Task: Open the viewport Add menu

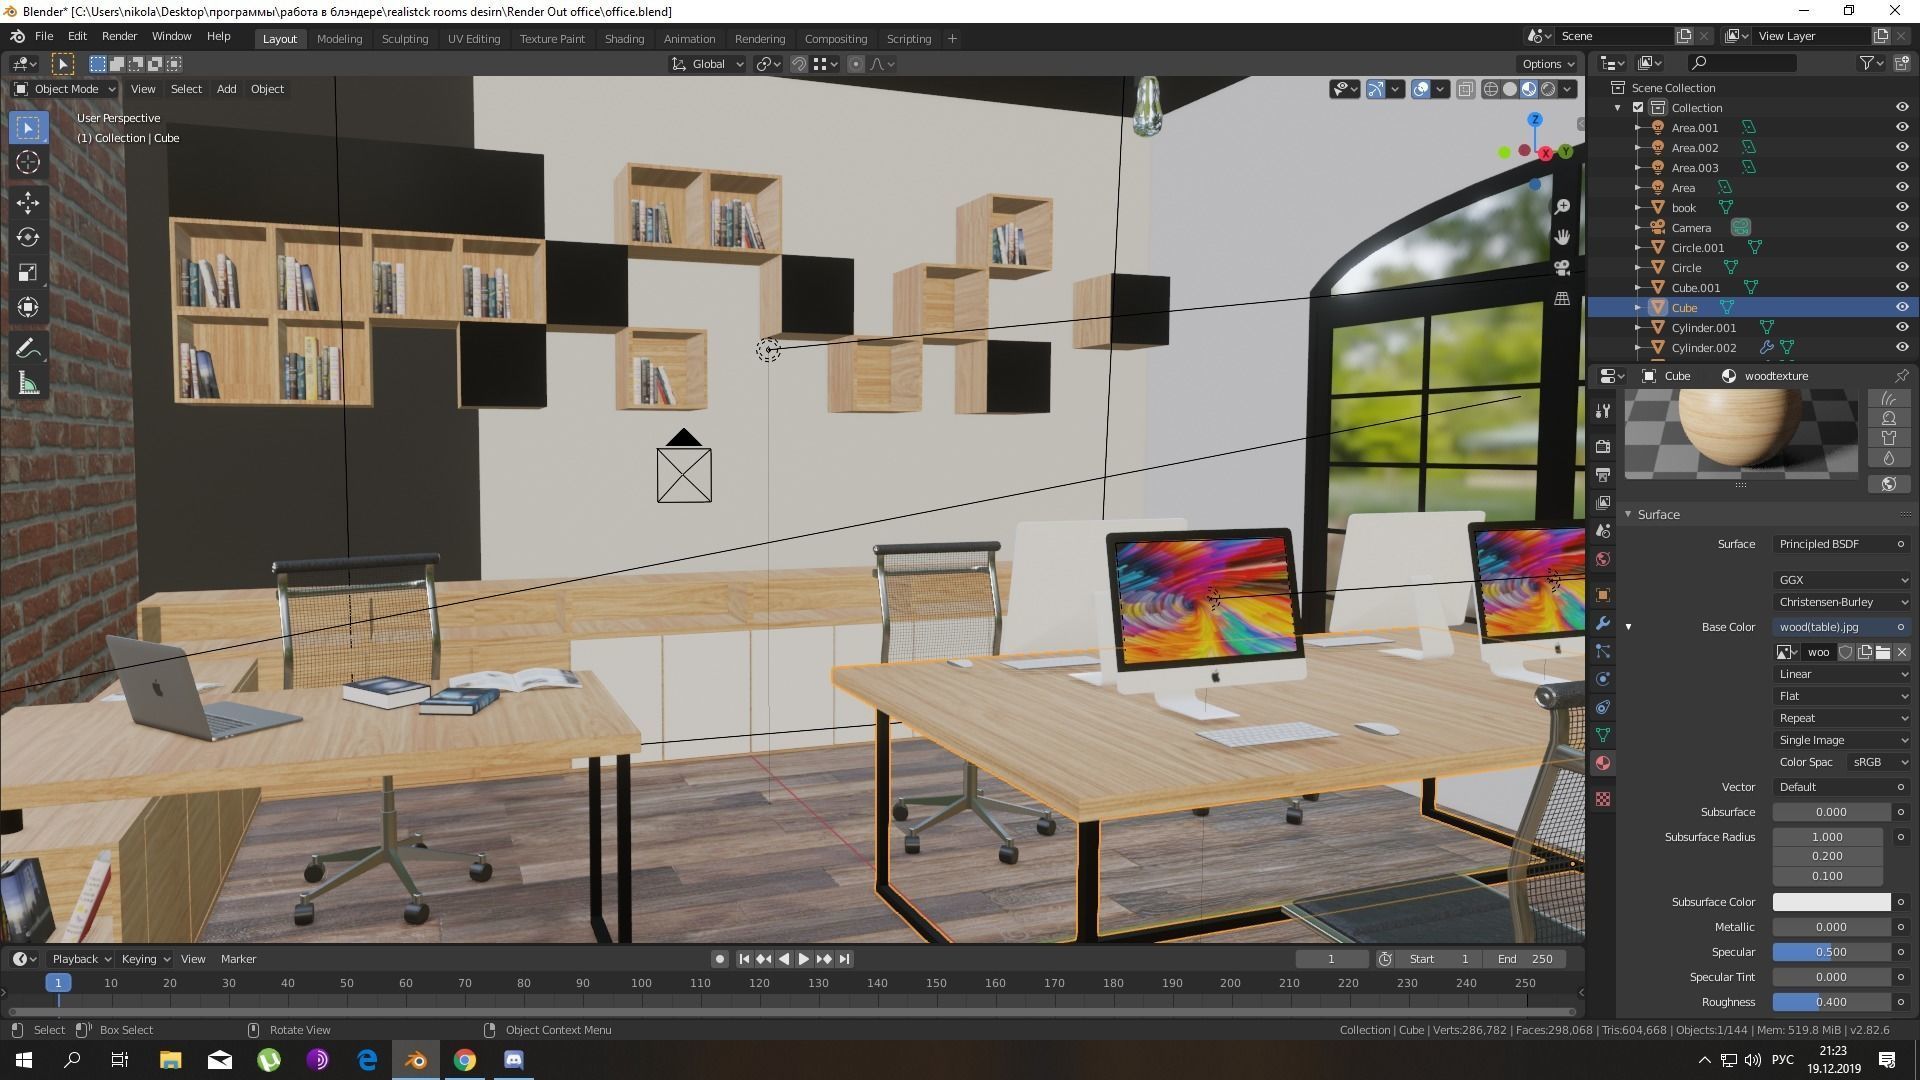Action: point(227,89)
